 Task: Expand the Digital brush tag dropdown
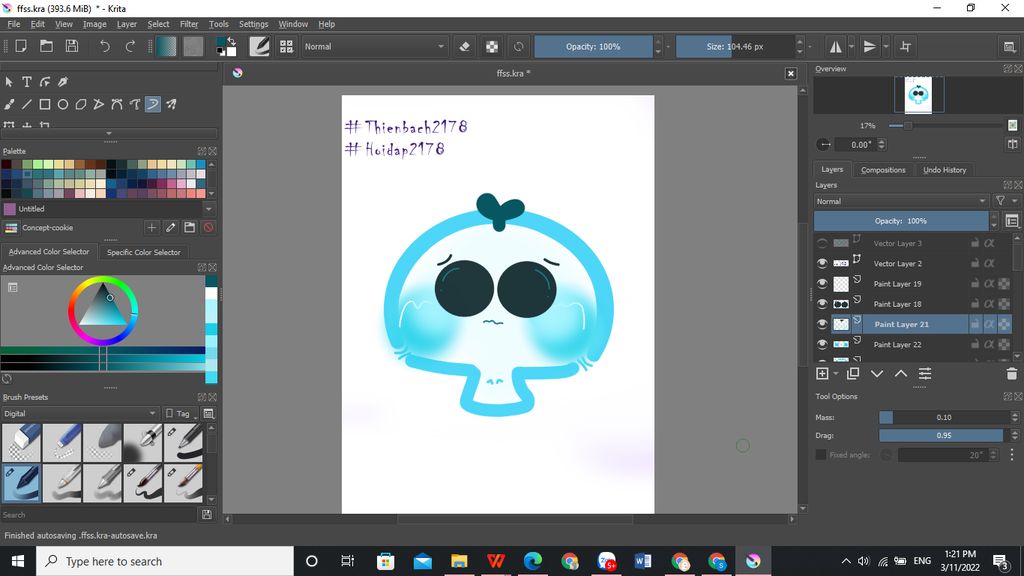[79, 413]
